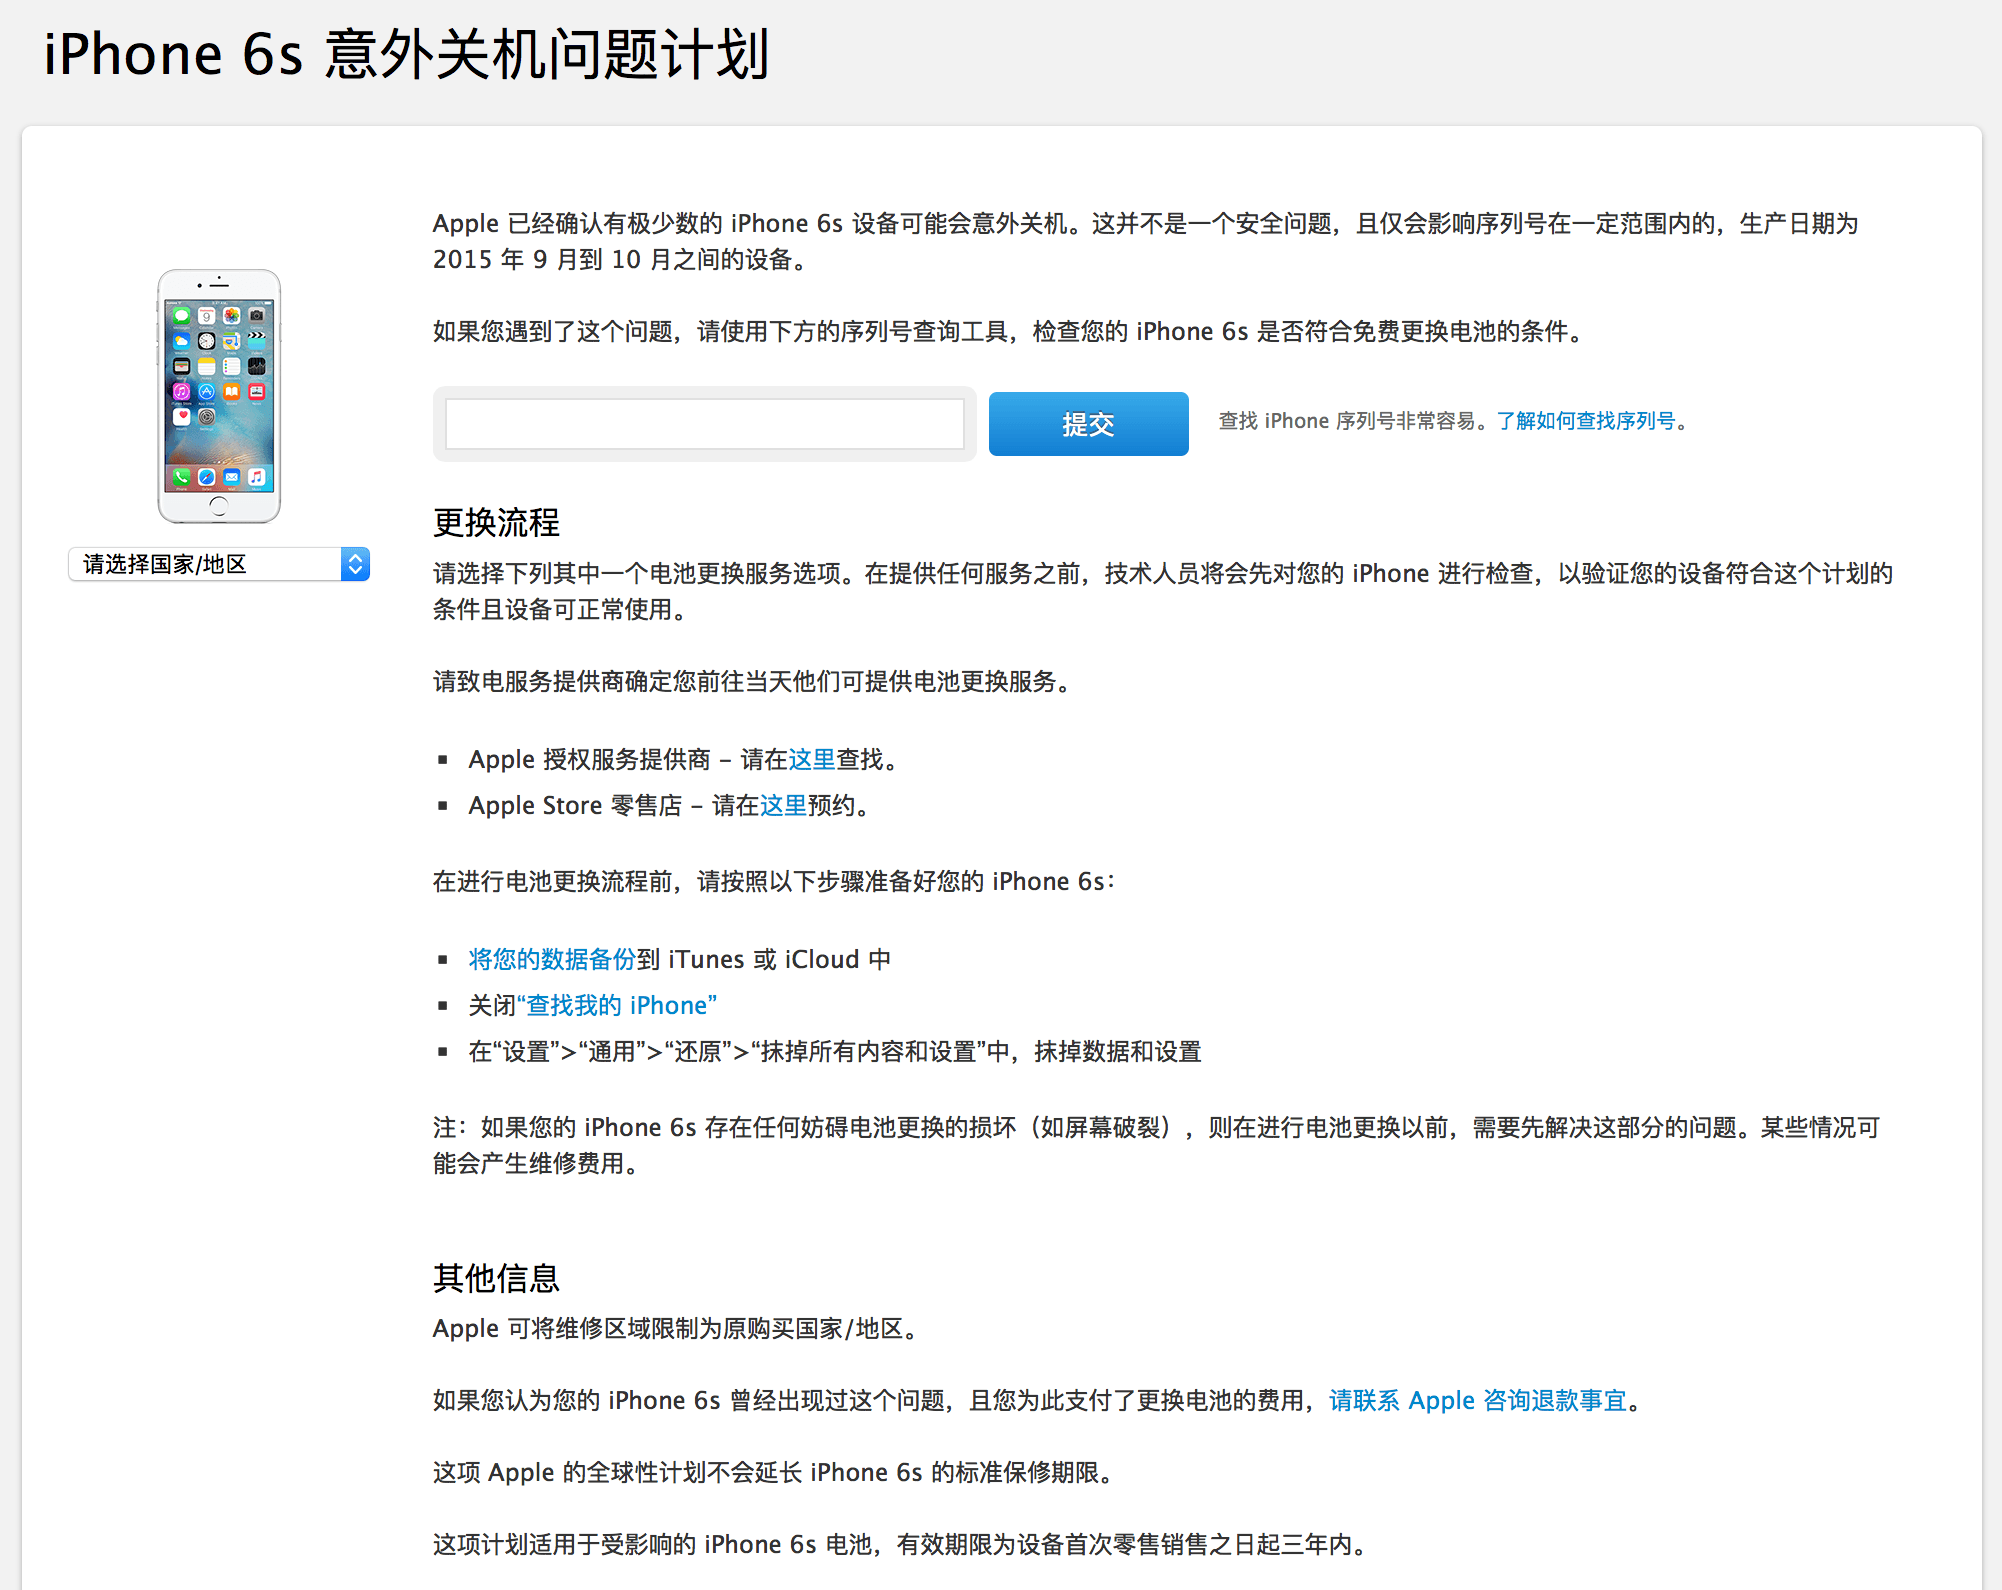Click the 其他信息 heading
2002x1590 pixels.
496,1278
